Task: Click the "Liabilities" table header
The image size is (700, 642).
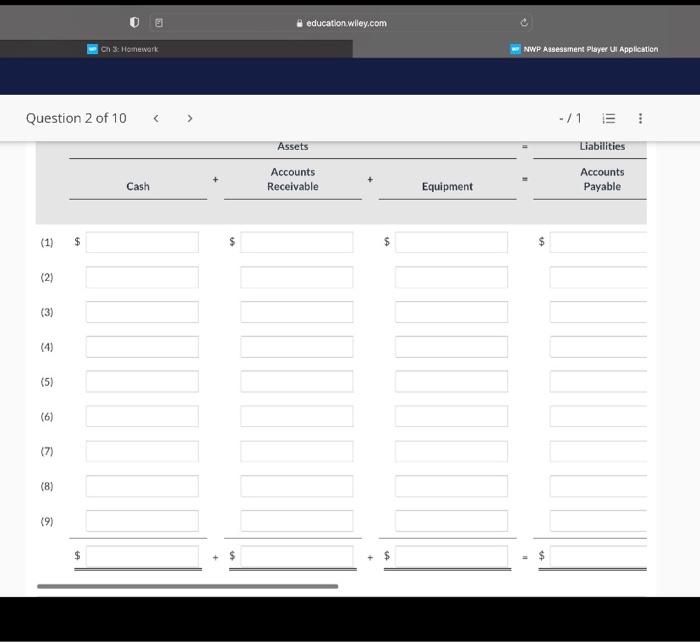Action: pyautogui.click(x=602, y=146)
